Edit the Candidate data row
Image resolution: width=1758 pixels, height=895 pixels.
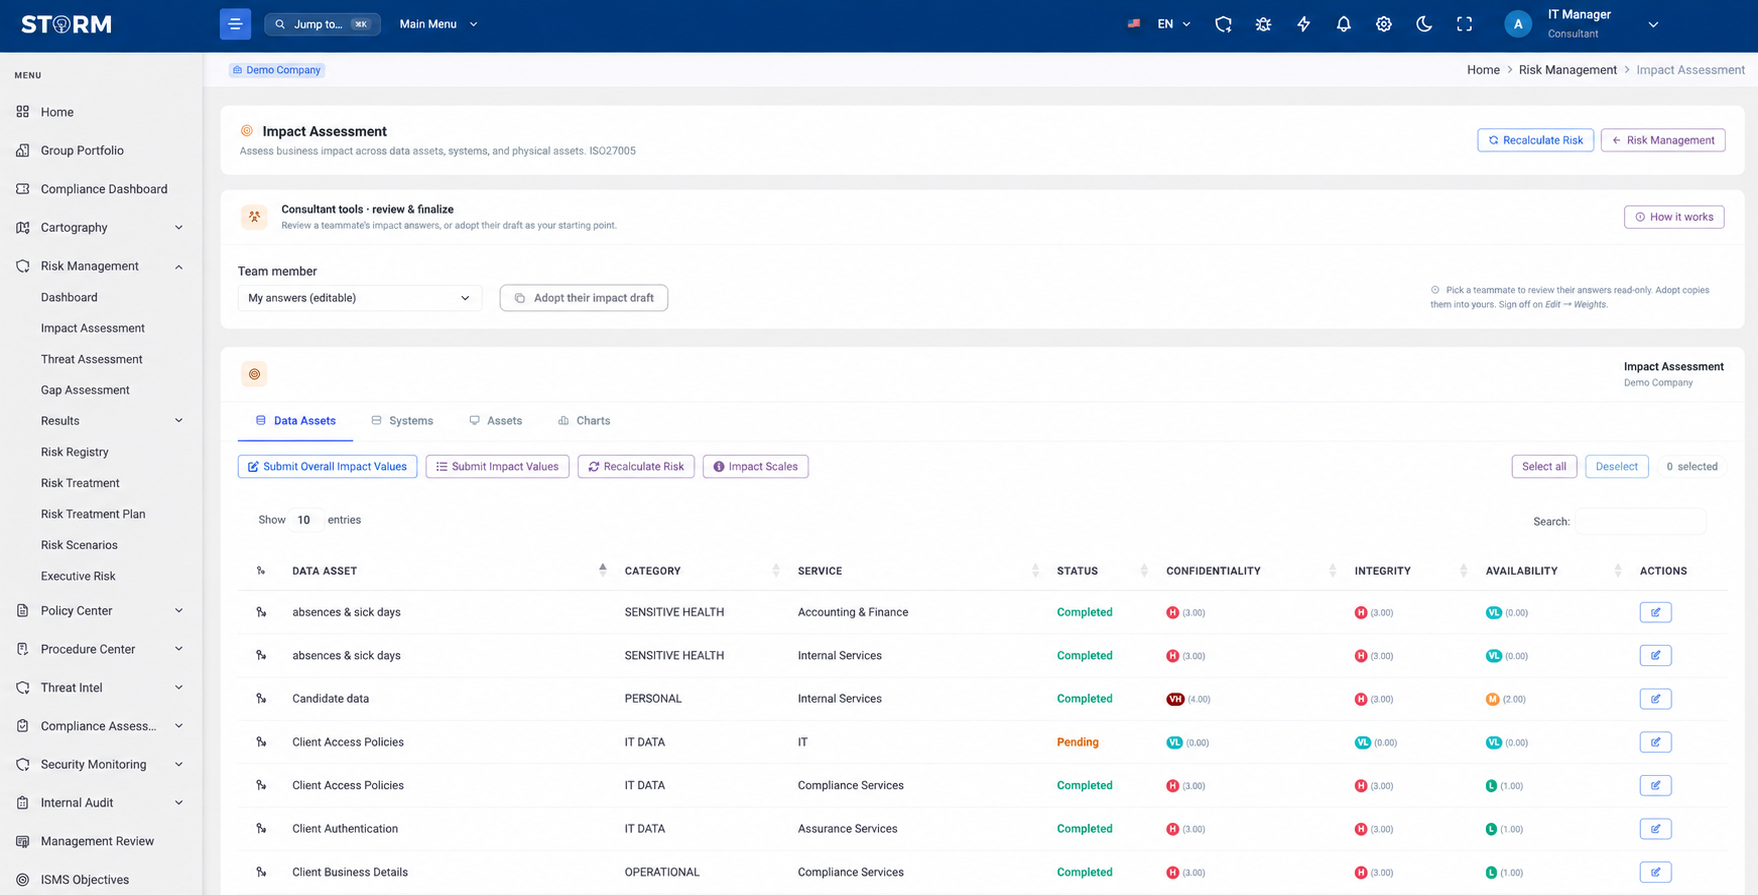pyautogui.click(x=1655, y=699)
